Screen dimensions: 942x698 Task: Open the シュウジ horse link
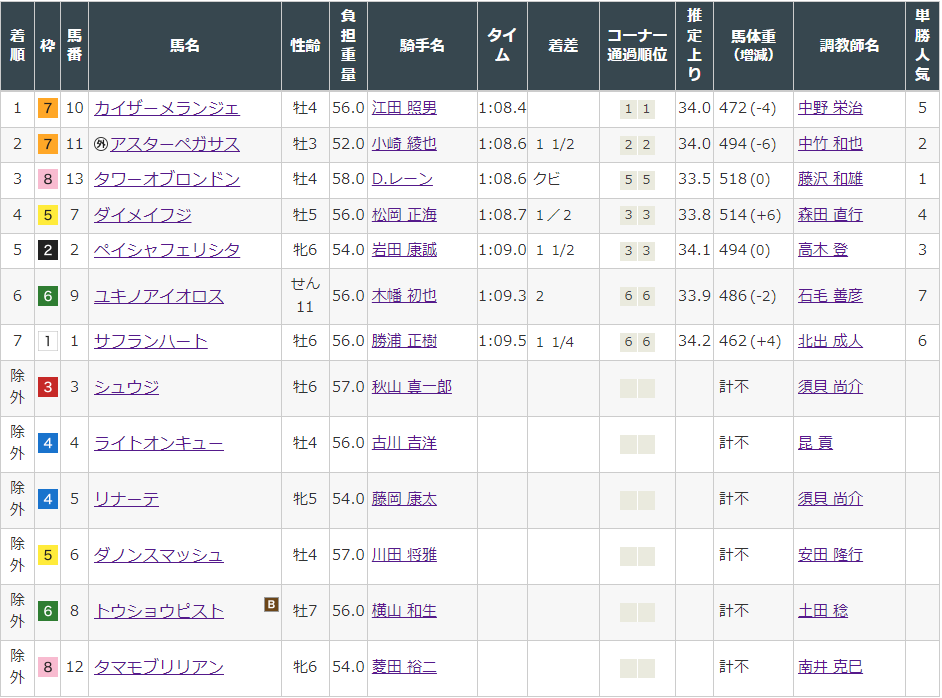[x=126, y=387]
